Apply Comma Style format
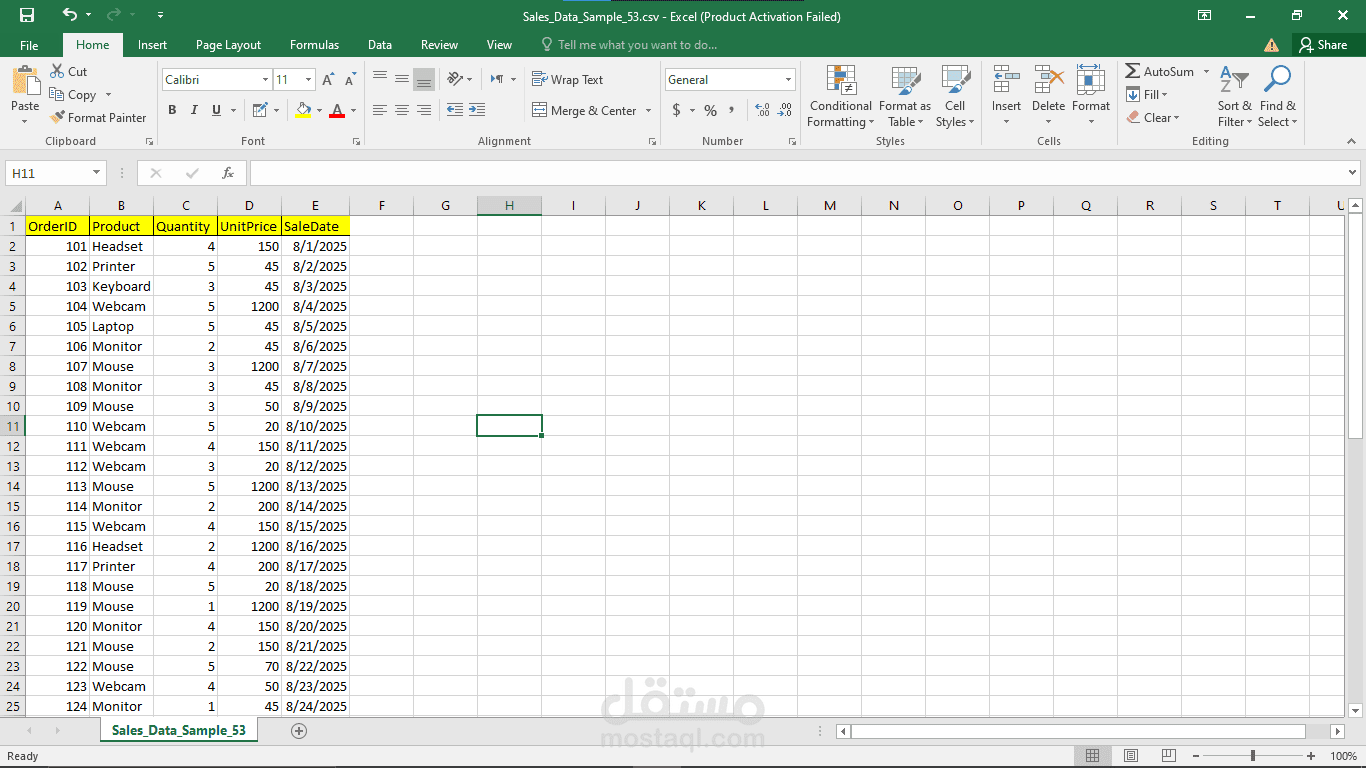The width and height of the screenshot is (1366, 768). [732, 110]
